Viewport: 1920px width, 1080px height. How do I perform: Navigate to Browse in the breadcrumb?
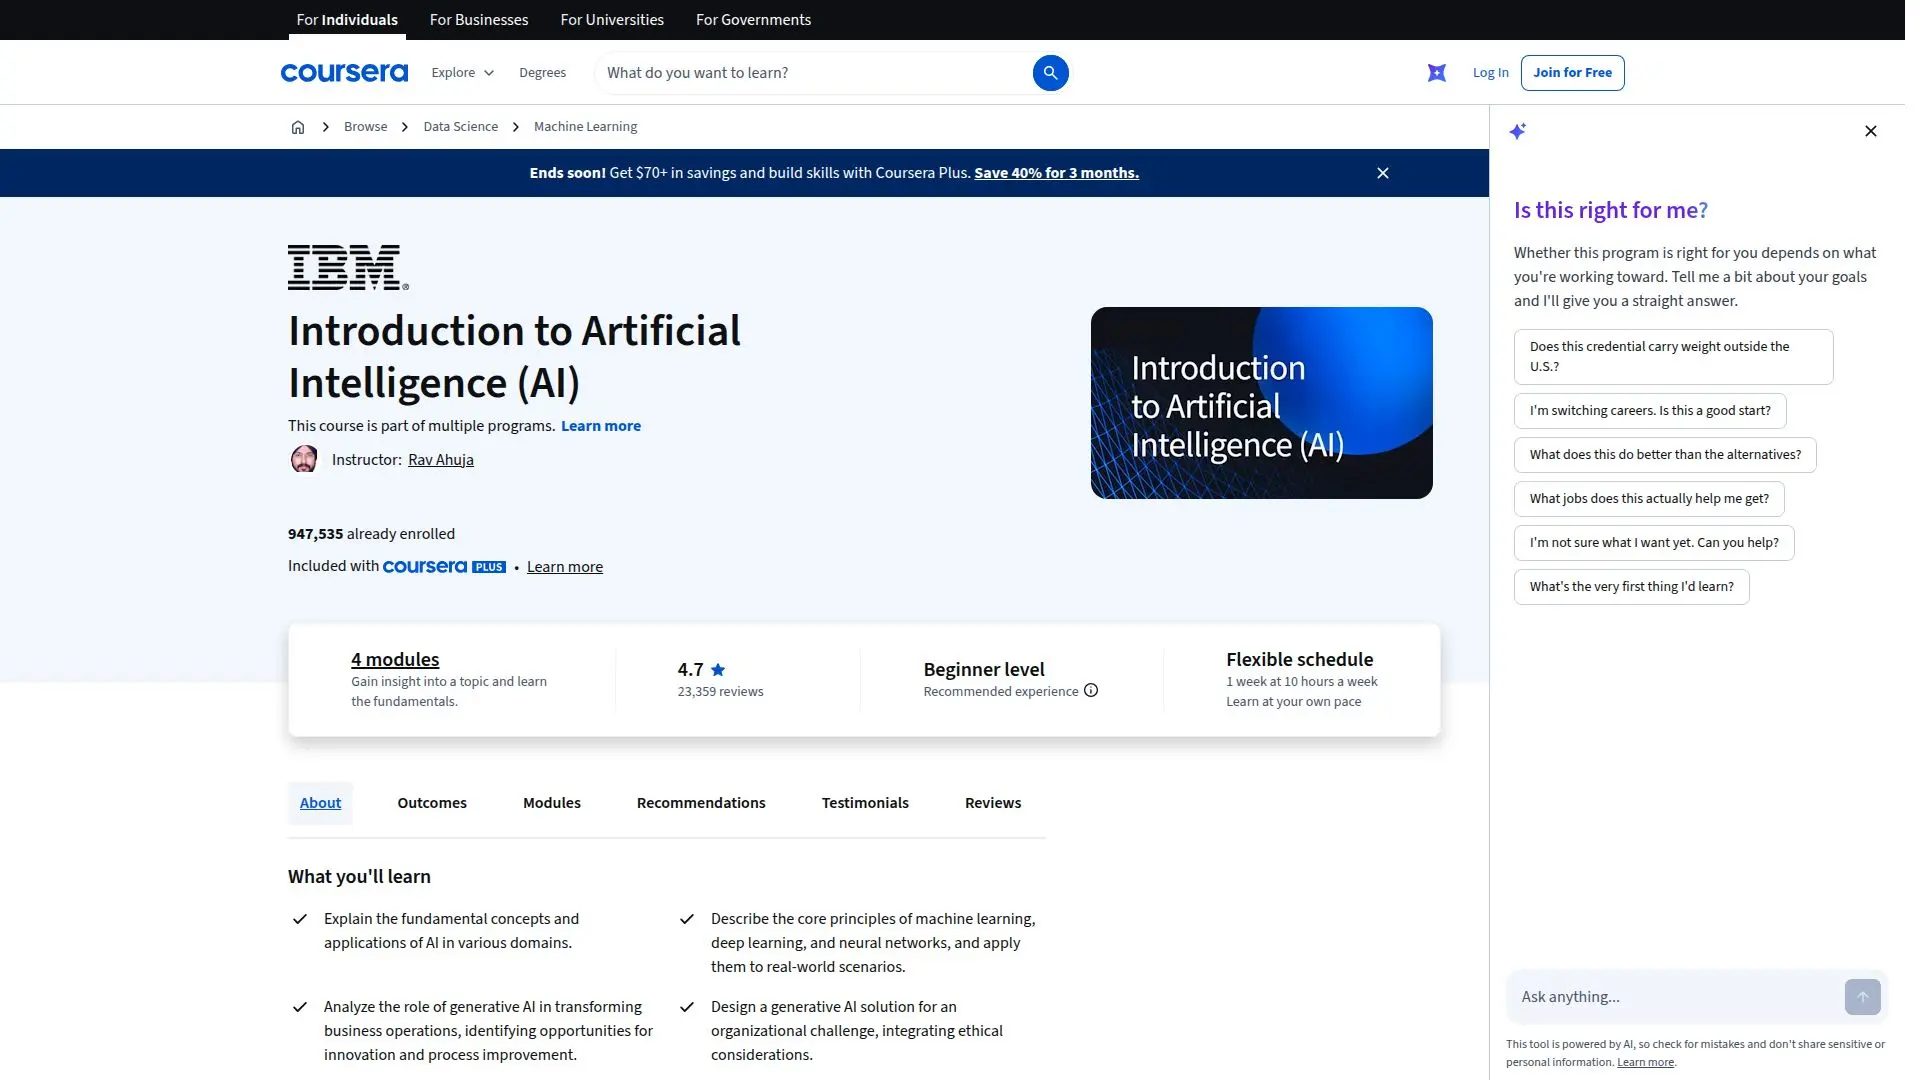click(x=365, y=127)
